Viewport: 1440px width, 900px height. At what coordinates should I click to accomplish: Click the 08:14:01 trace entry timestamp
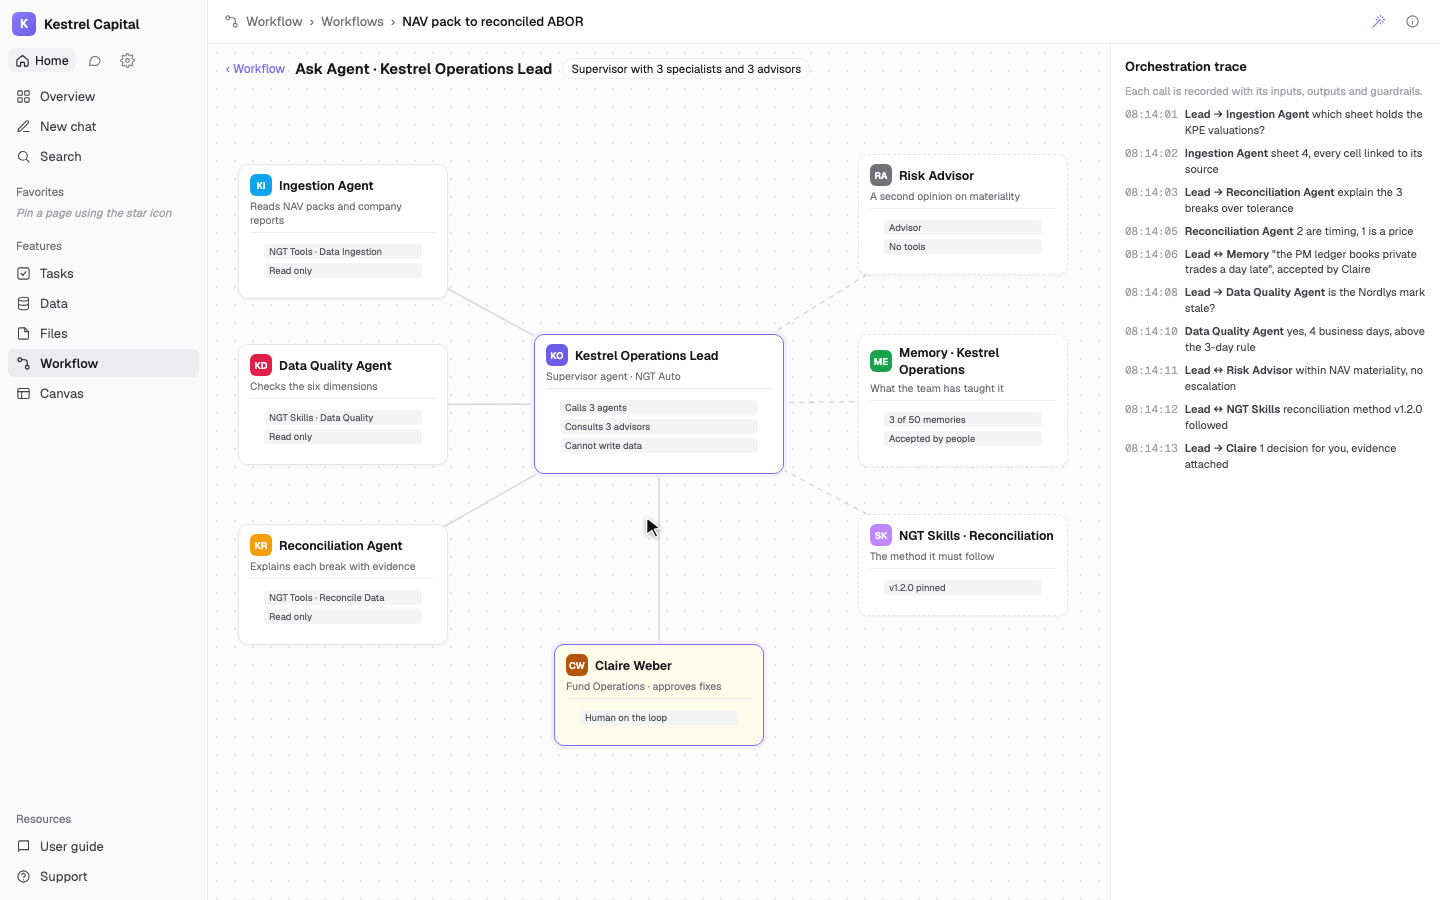(1151, 115)
